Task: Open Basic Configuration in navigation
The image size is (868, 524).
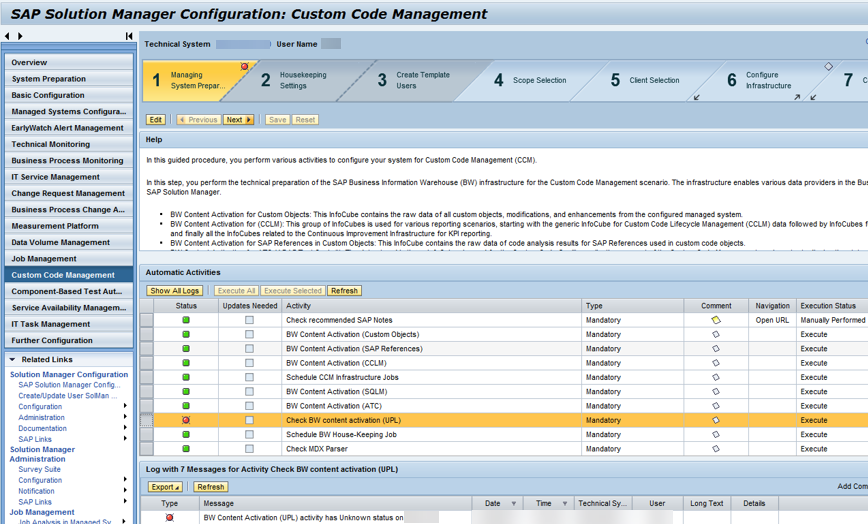Action: (69, 95)
